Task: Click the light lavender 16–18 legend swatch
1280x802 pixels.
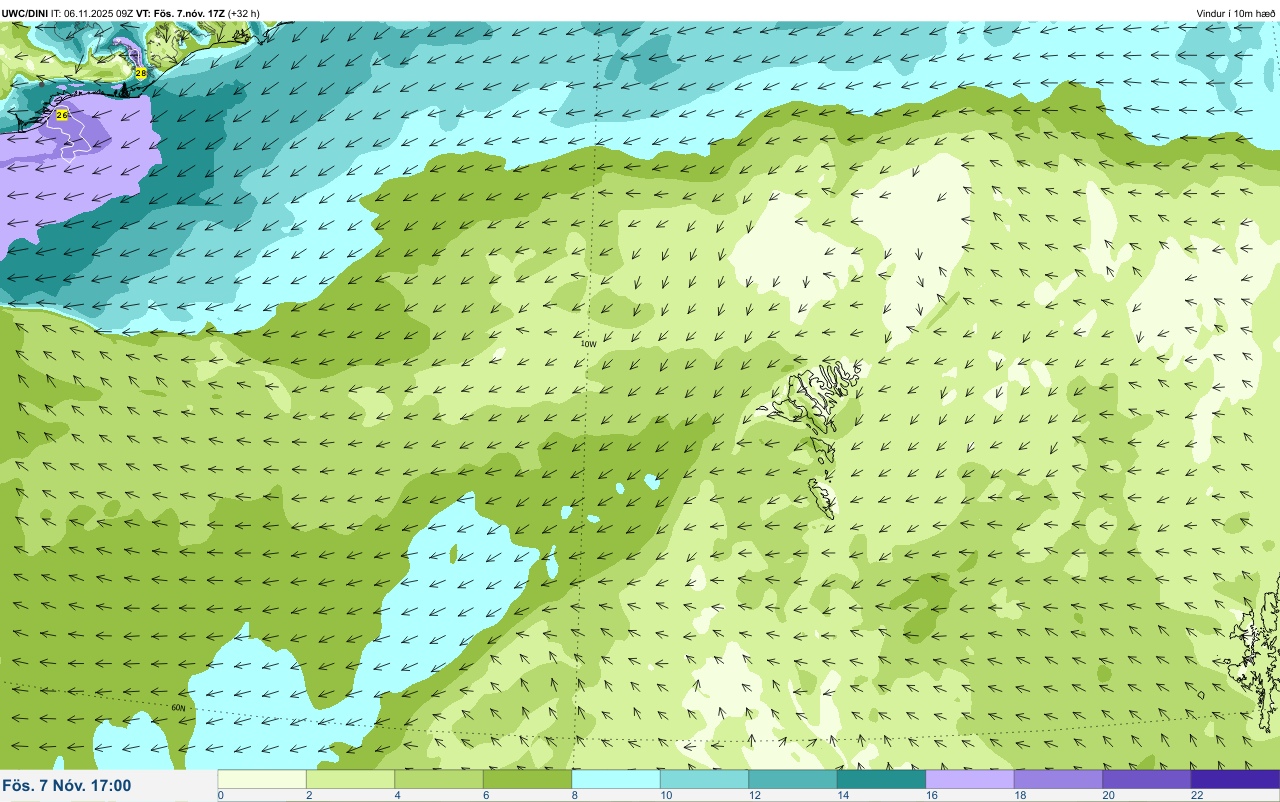Action: (x=970, y=779)
